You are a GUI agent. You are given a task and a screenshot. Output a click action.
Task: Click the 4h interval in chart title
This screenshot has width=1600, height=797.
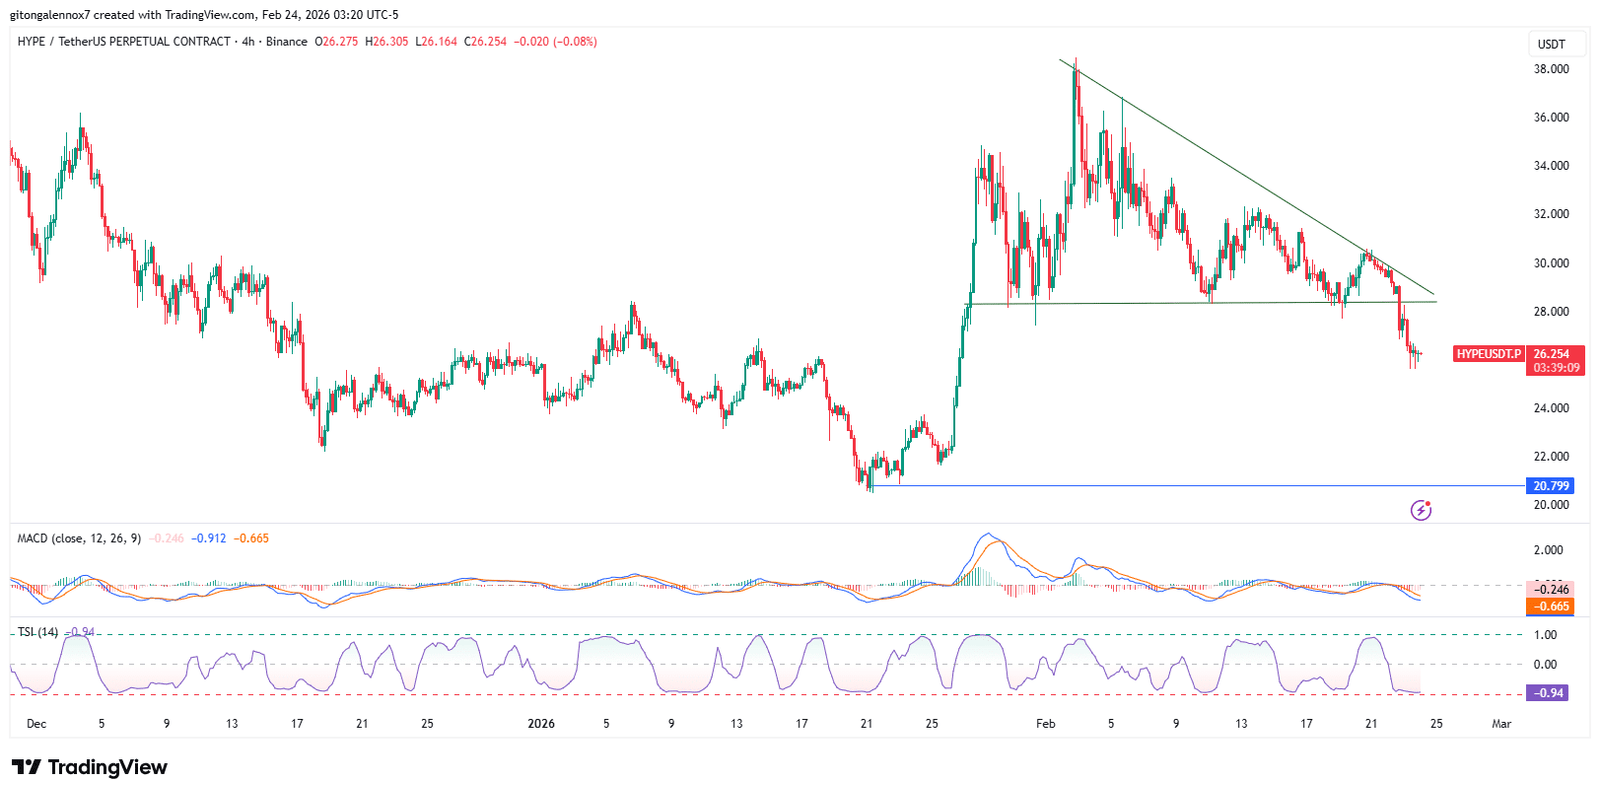point(248,42)
